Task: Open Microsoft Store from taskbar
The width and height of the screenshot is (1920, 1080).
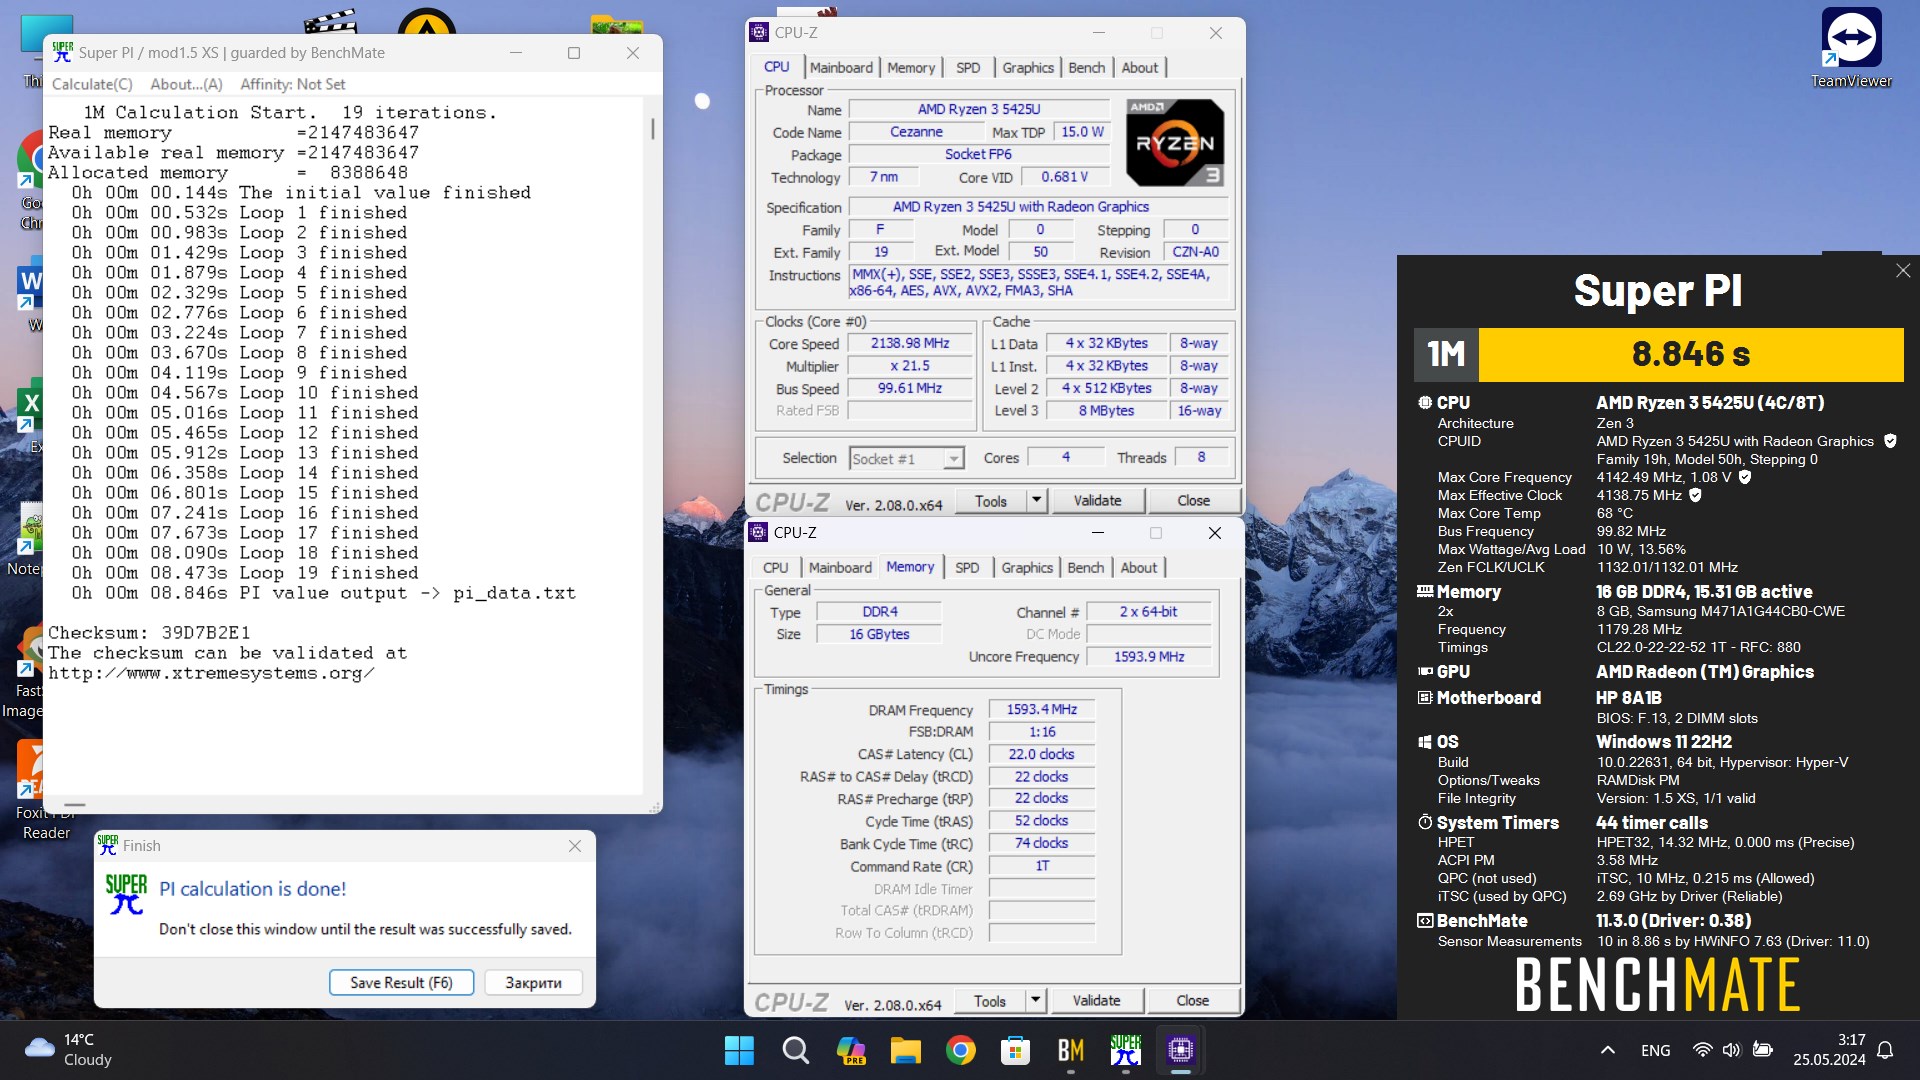Action: coord(1016,1050)
